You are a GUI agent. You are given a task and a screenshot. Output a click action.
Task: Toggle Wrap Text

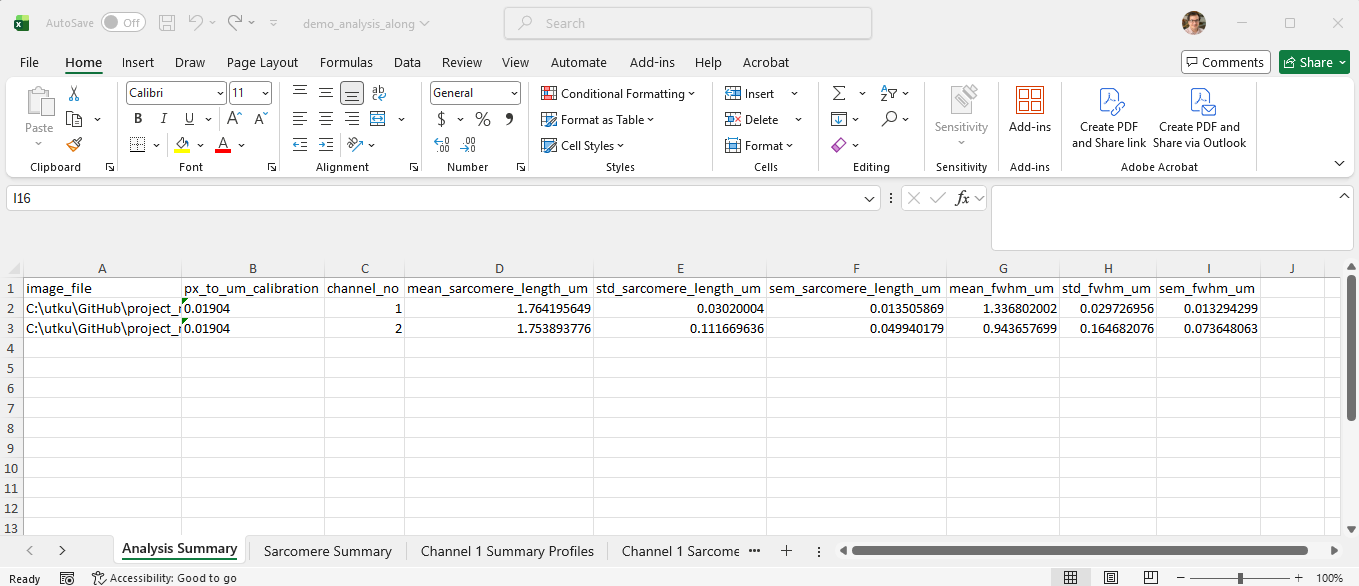(x=378, y=93)
